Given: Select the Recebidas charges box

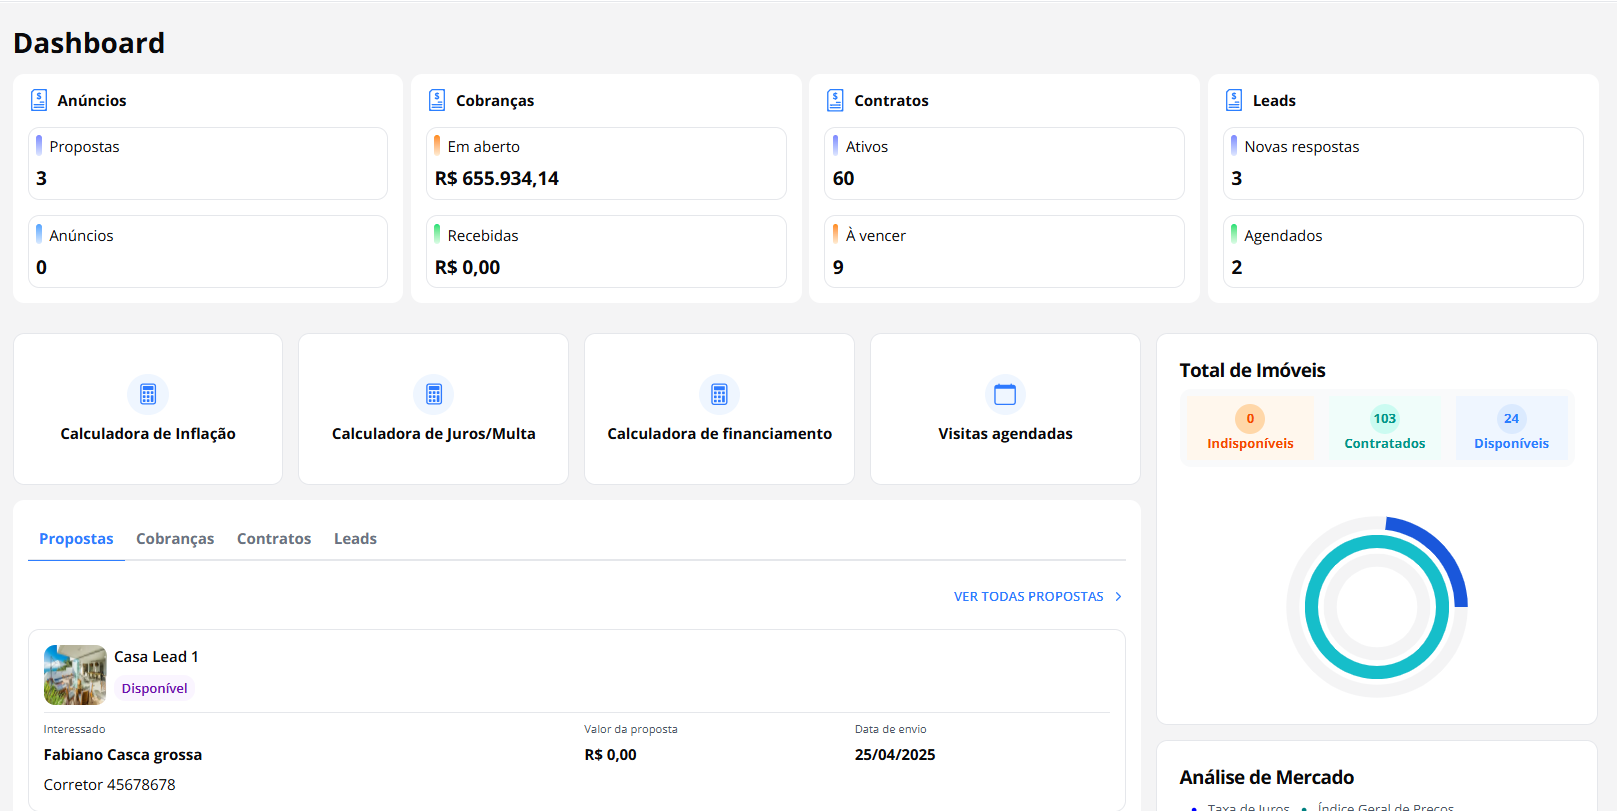Looking at the screenshot, I should pos(606,252).
